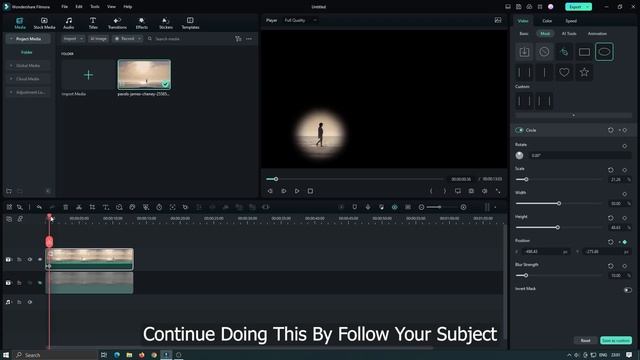The image size is (640, 360).
Task: Switch to the Speed tab
Action: coord(571,21)
